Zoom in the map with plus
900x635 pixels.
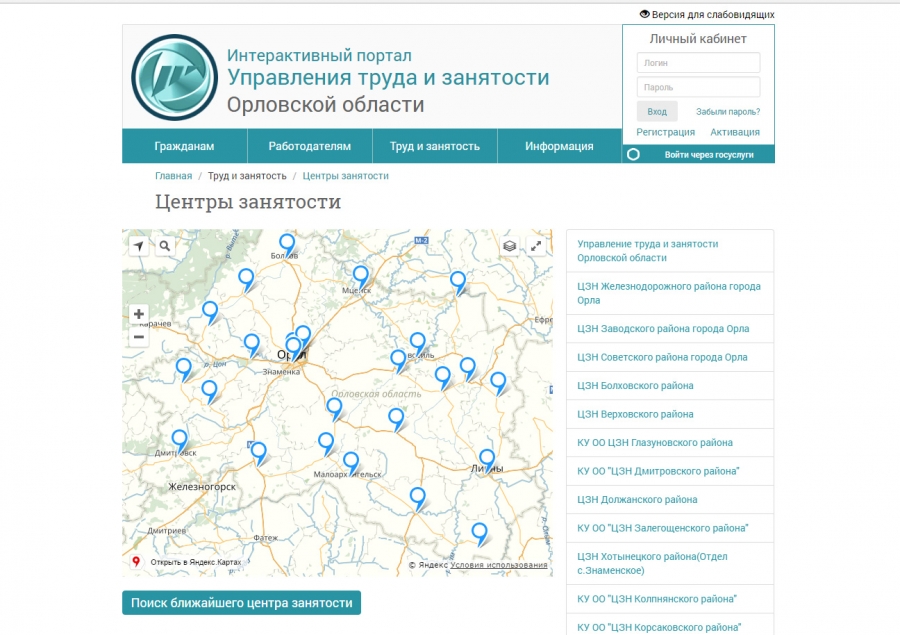(x=139, y=314)
